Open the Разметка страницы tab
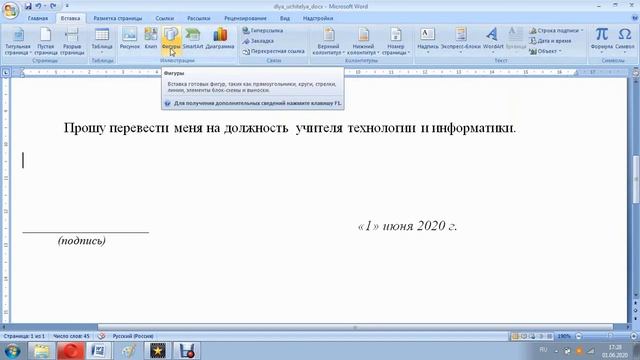Screen dimensions: 640x360 [x=118, y=18]
